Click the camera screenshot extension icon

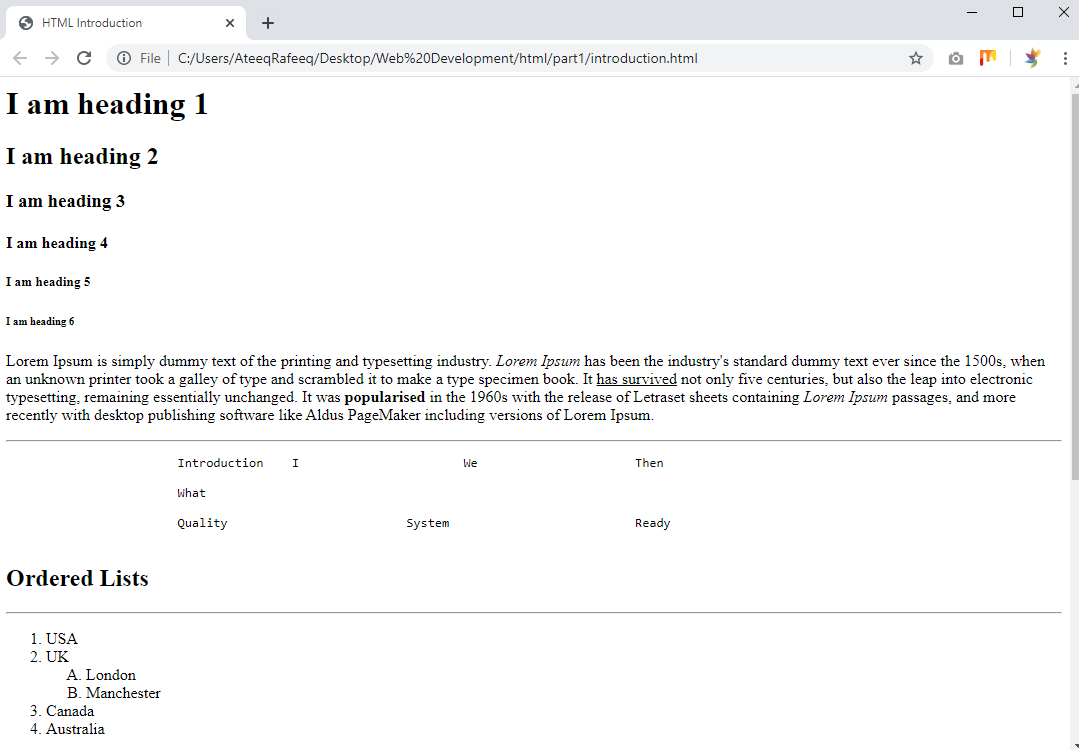(956, 58)
